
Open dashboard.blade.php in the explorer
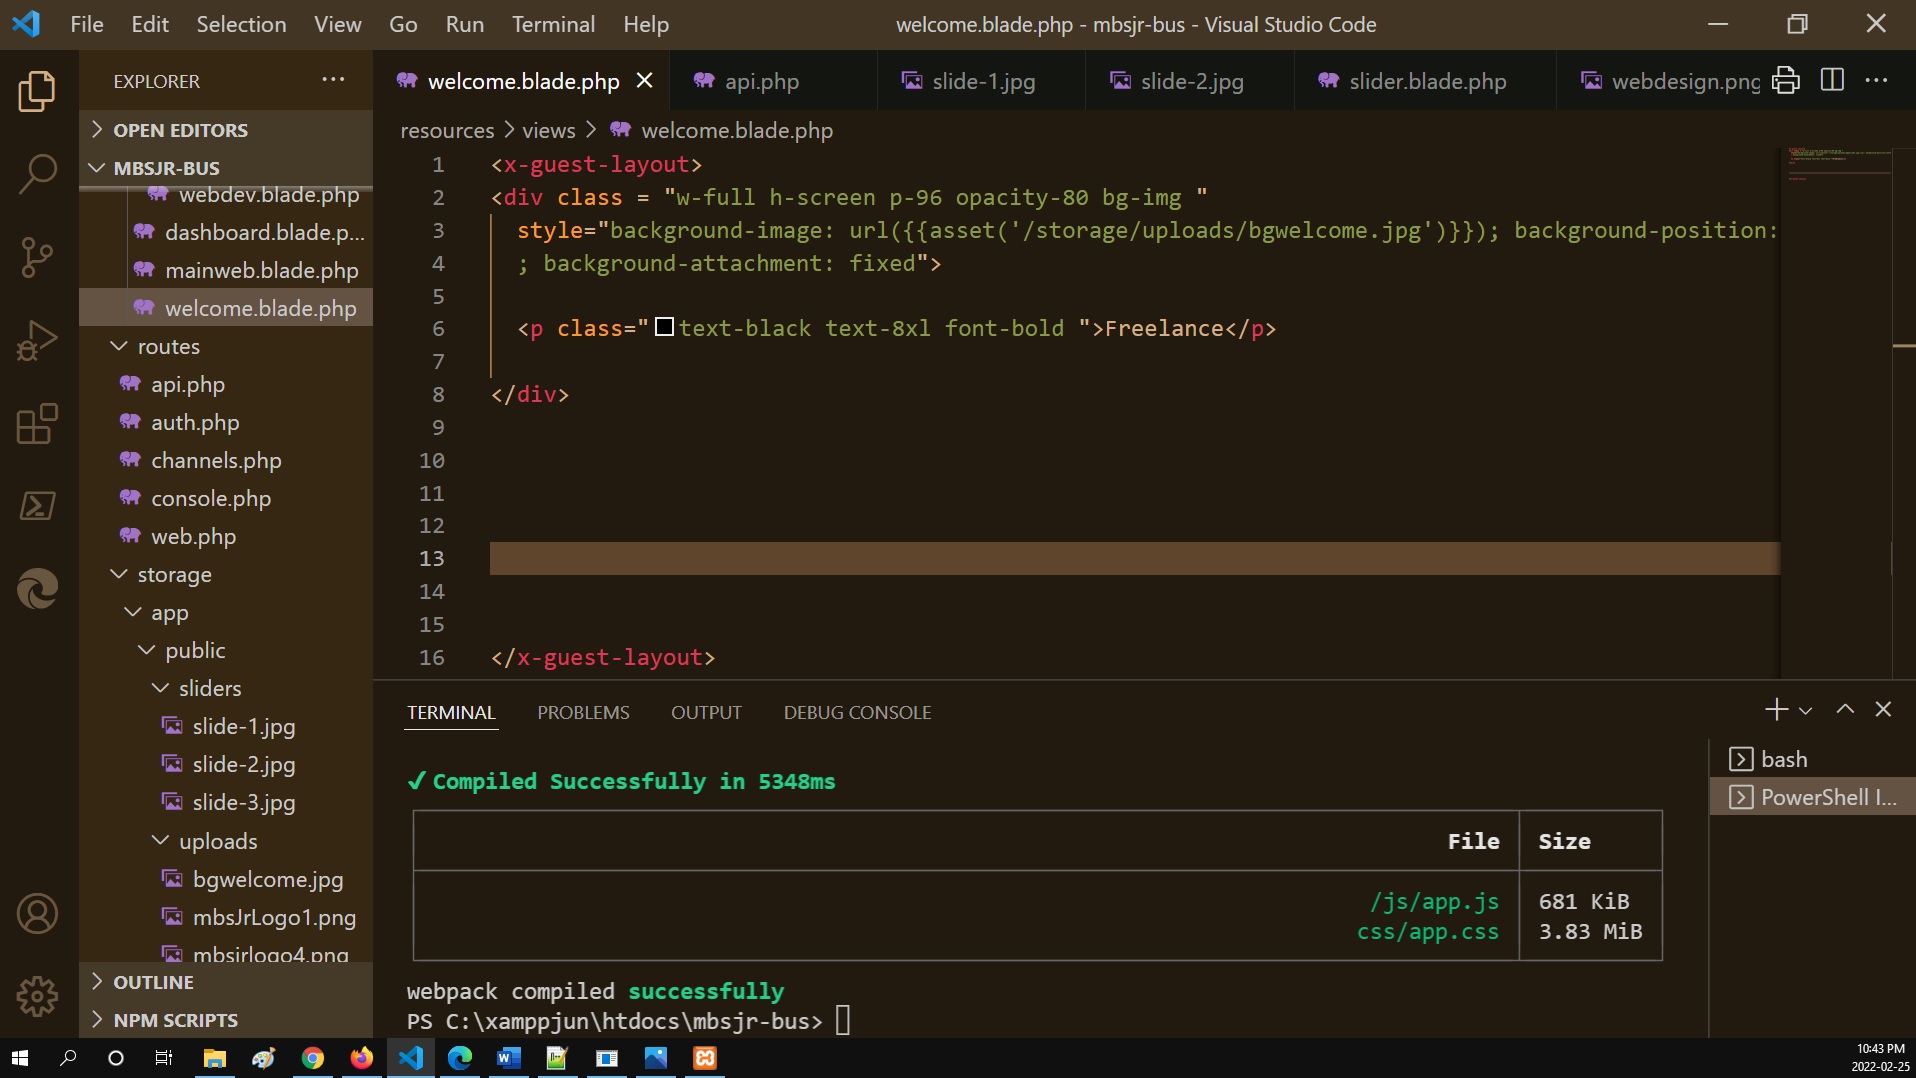pos(226,232)
